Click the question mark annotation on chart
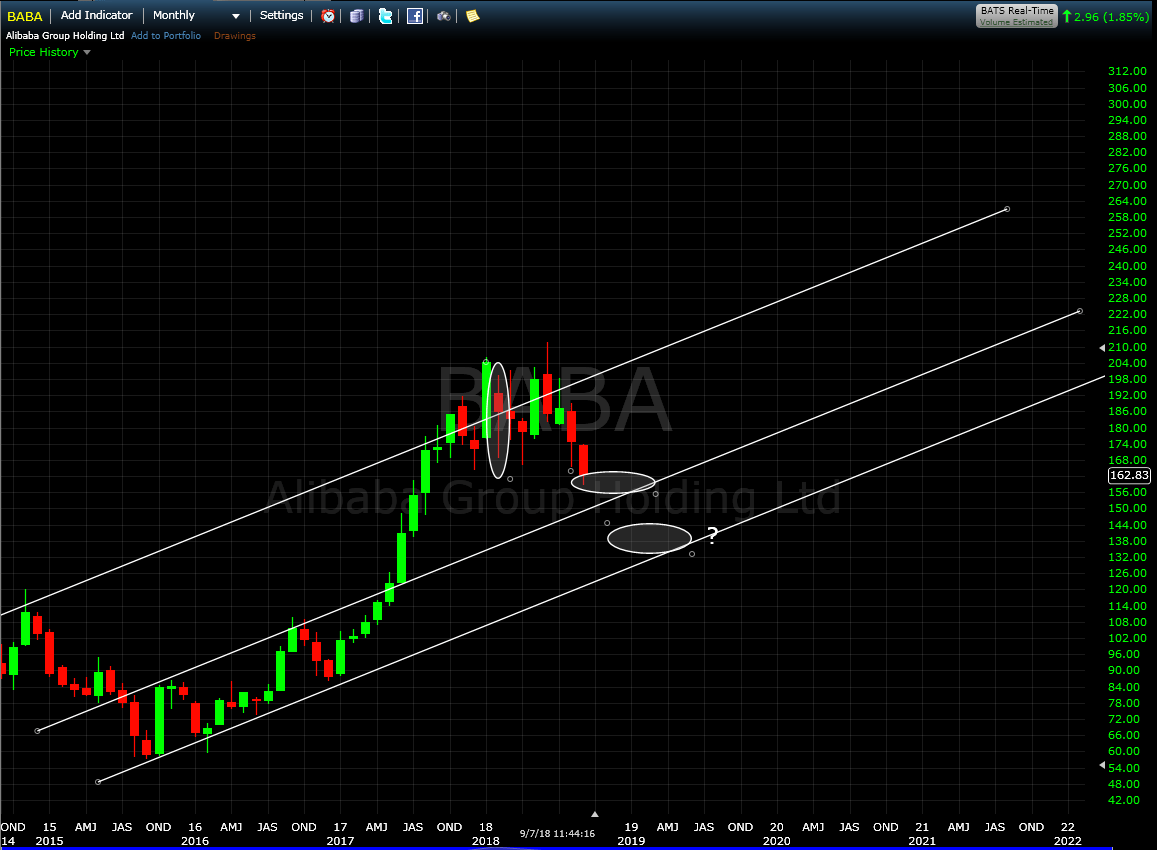Viewport: 1157px width, 850px height. [712, 536]
